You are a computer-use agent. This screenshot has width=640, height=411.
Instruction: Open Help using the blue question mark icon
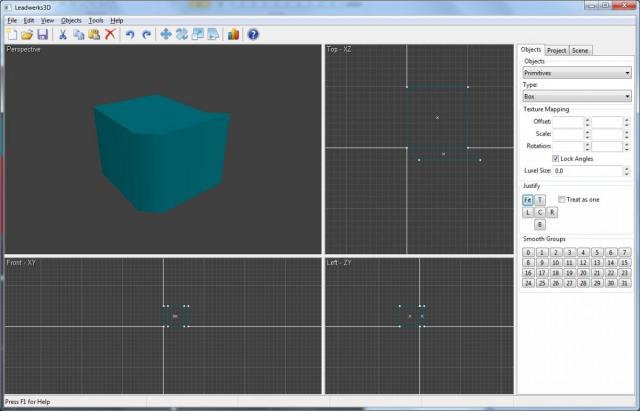253,34
